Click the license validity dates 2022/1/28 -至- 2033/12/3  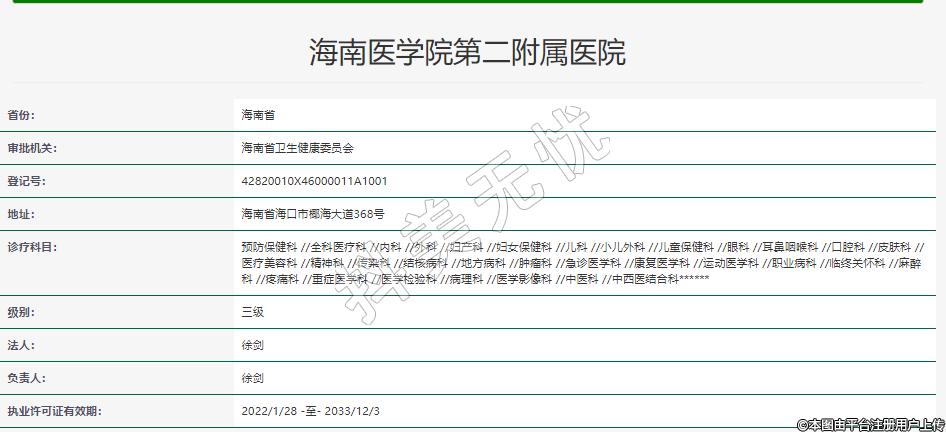(310, 411)
